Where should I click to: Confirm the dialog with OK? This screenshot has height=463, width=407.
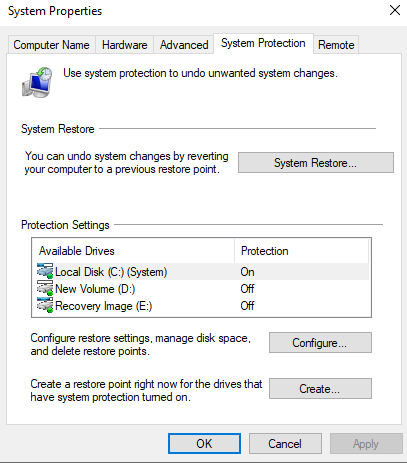(x=204, y=444)
